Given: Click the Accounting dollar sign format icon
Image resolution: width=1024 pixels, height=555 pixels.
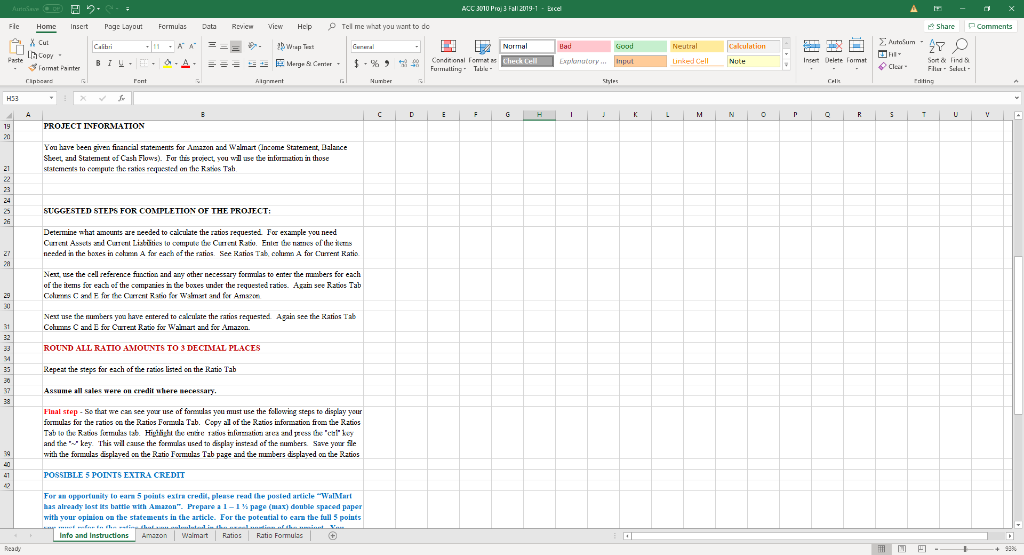Looking at the screenshot, I should 357,63.
